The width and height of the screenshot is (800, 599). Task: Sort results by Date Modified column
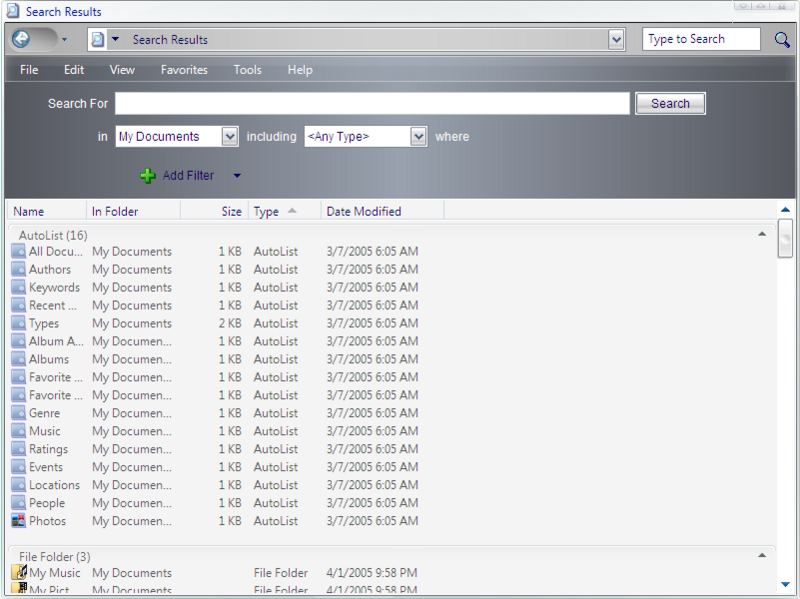coord(363,211)
